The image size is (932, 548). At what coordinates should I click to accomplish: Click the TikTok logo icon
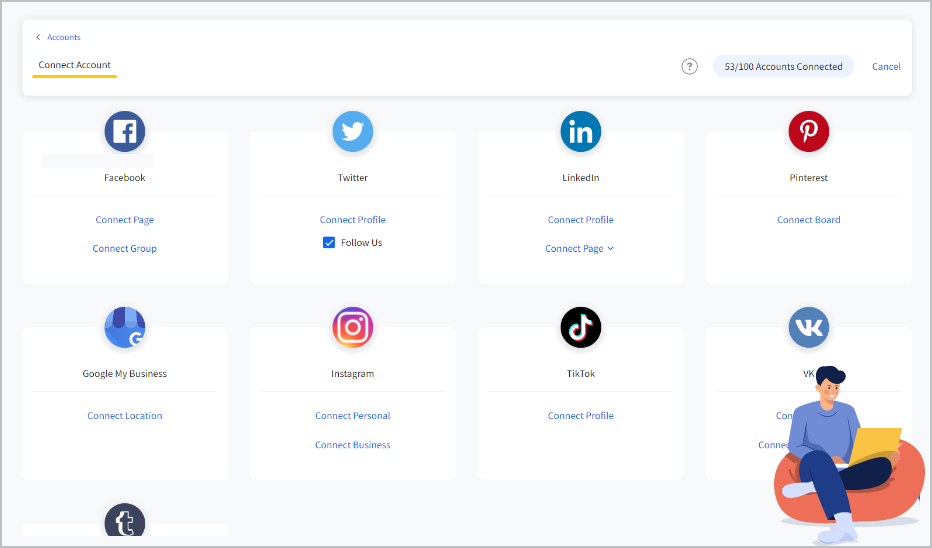click(581, 327)
